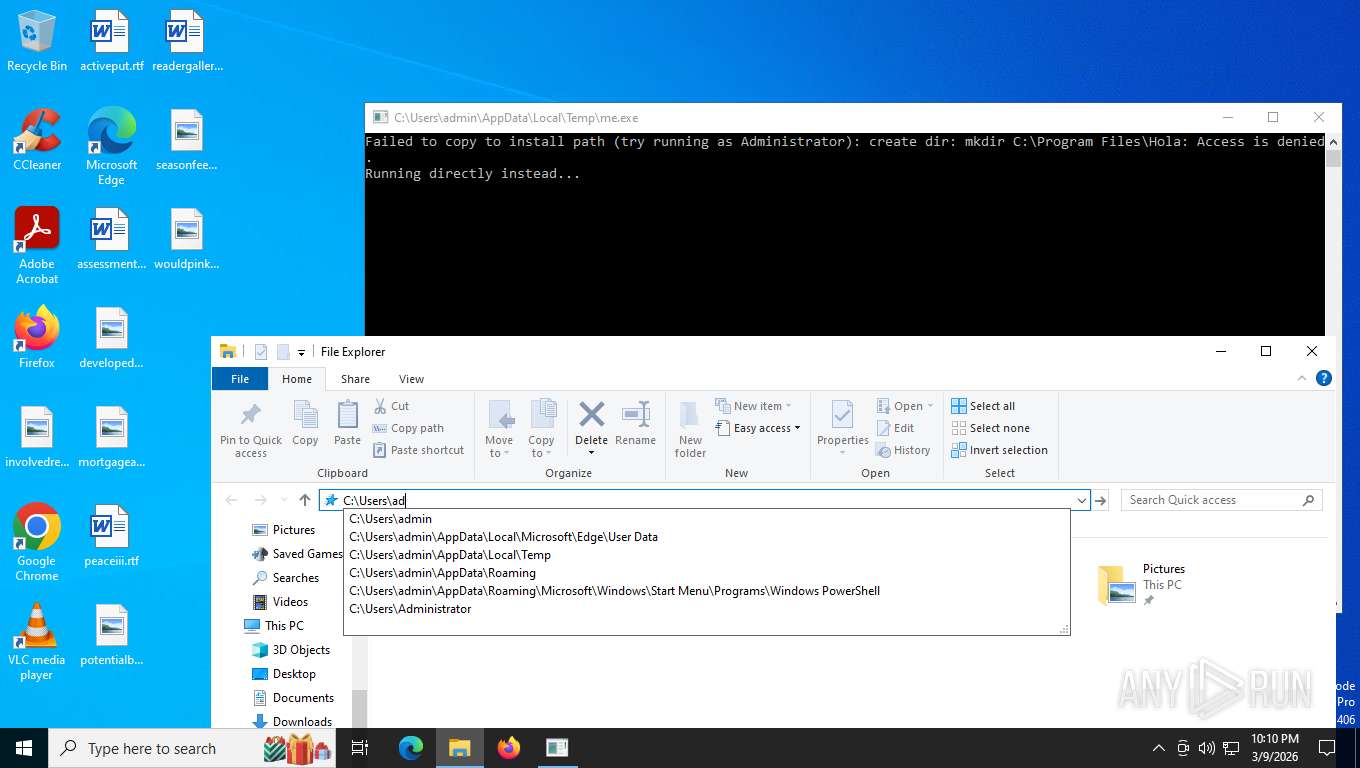Select the Edge\User Data path suggestion
Screen dimensions: 1360x768
coord(706,537)
